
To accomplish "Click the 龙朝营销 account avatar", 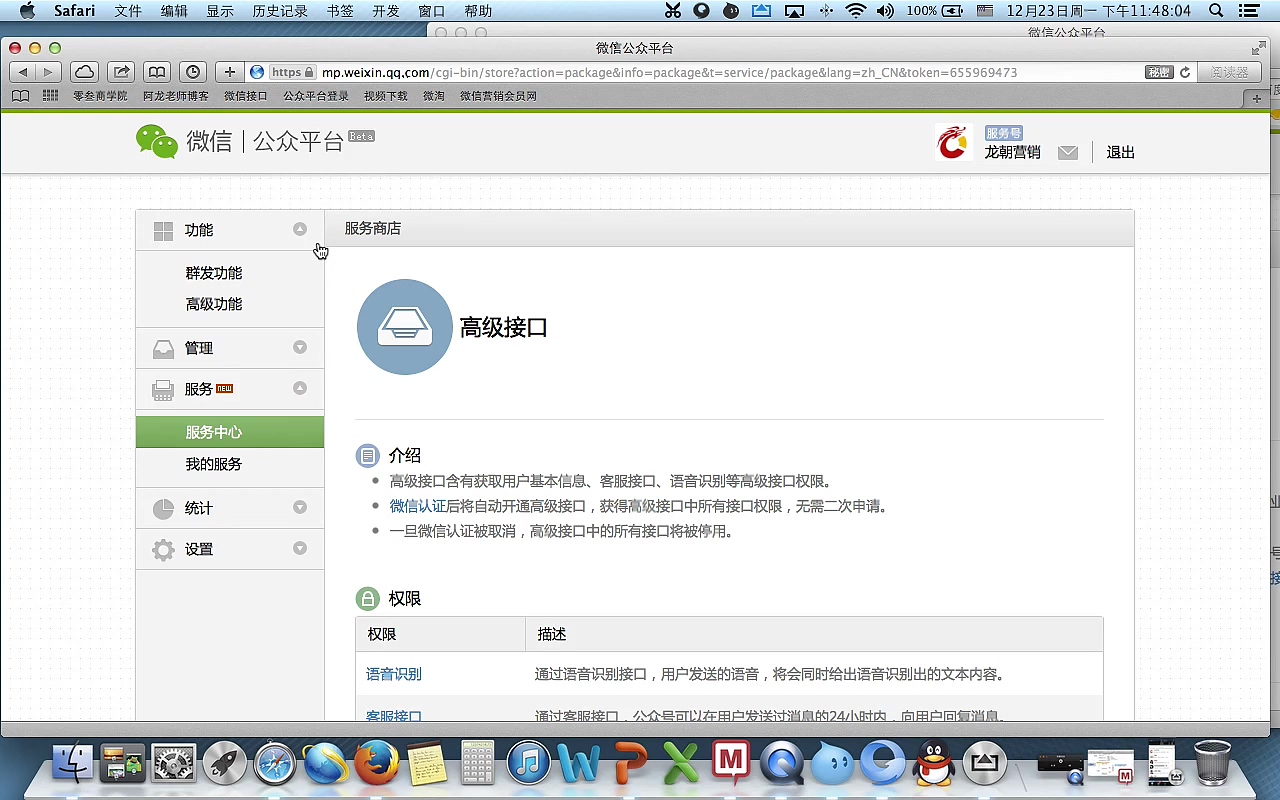I will 953,142.
